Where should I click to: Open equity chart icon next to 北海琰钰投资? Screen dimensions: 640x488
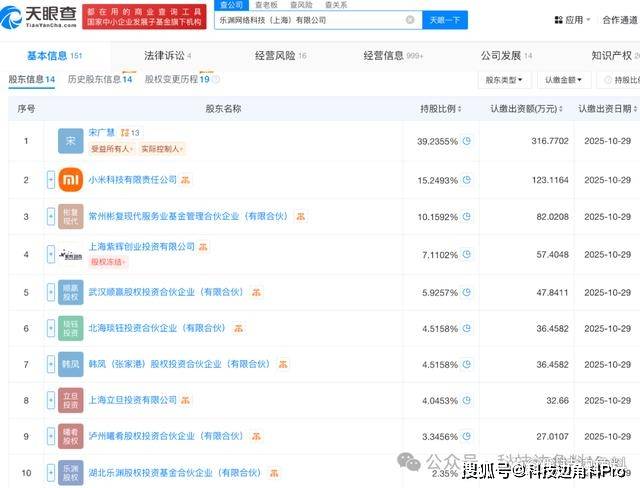(238, 328)
